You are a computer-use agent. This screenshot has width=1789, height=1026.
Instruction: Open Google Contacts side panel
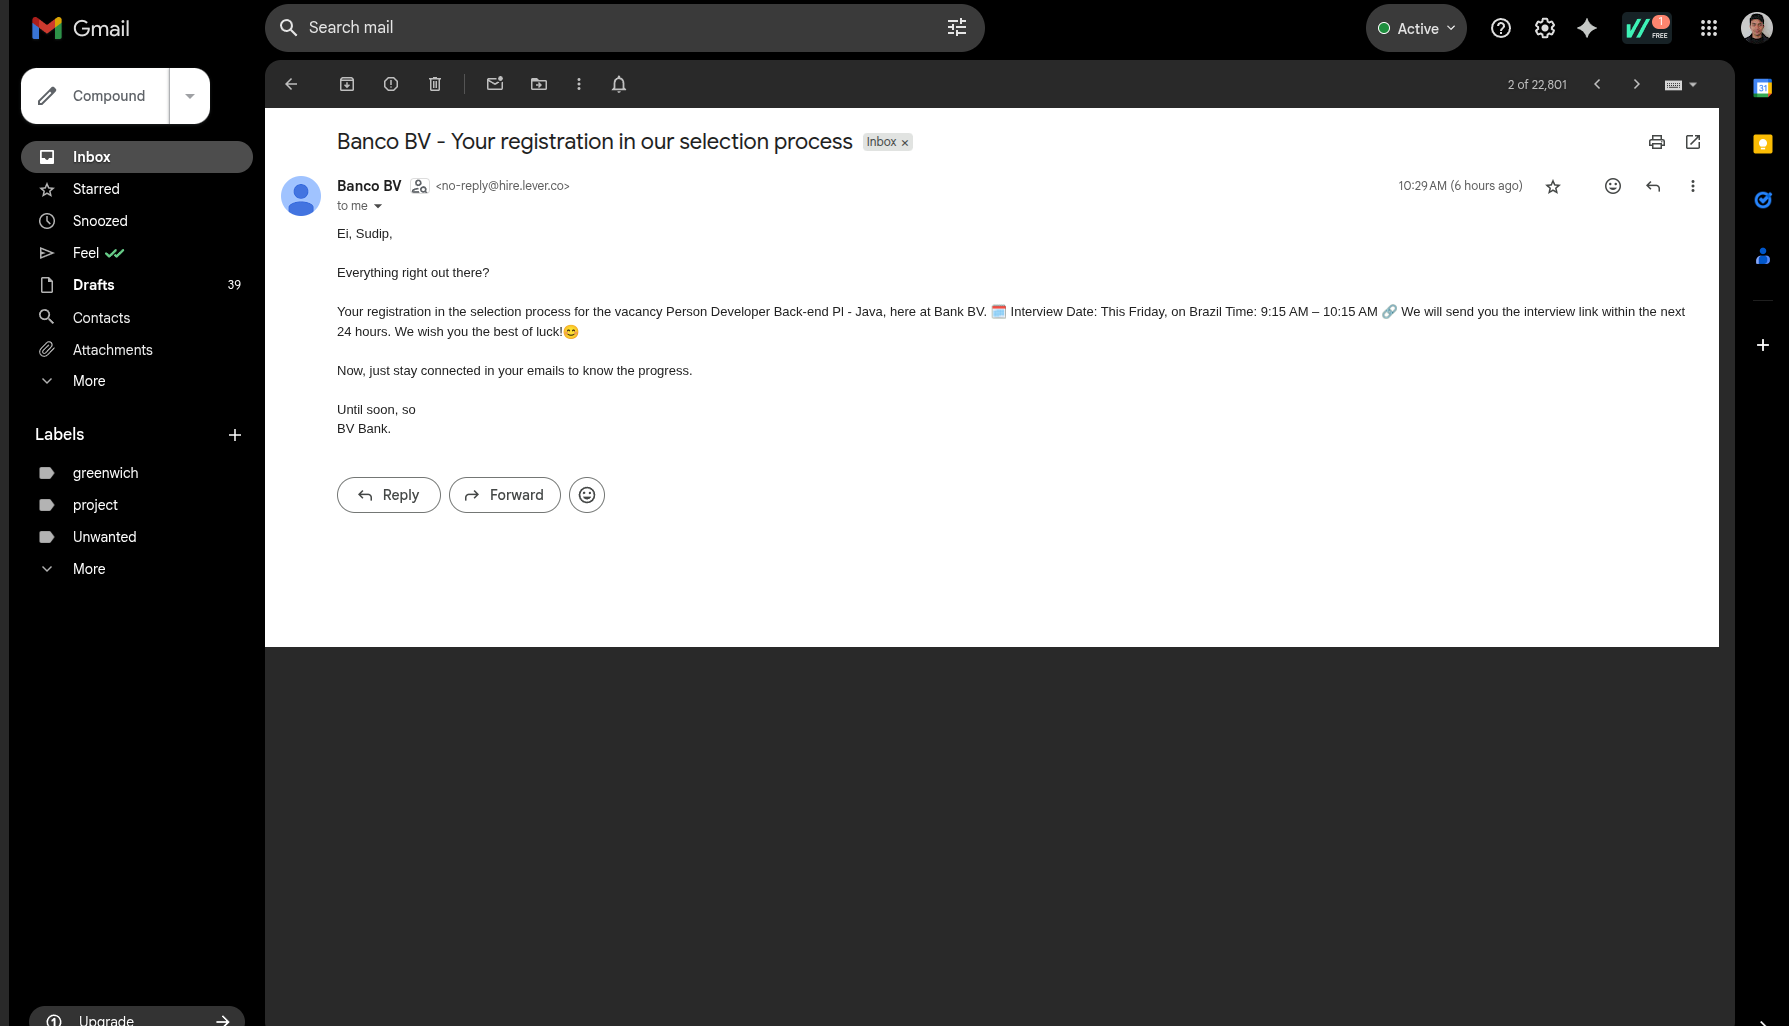1763,256
